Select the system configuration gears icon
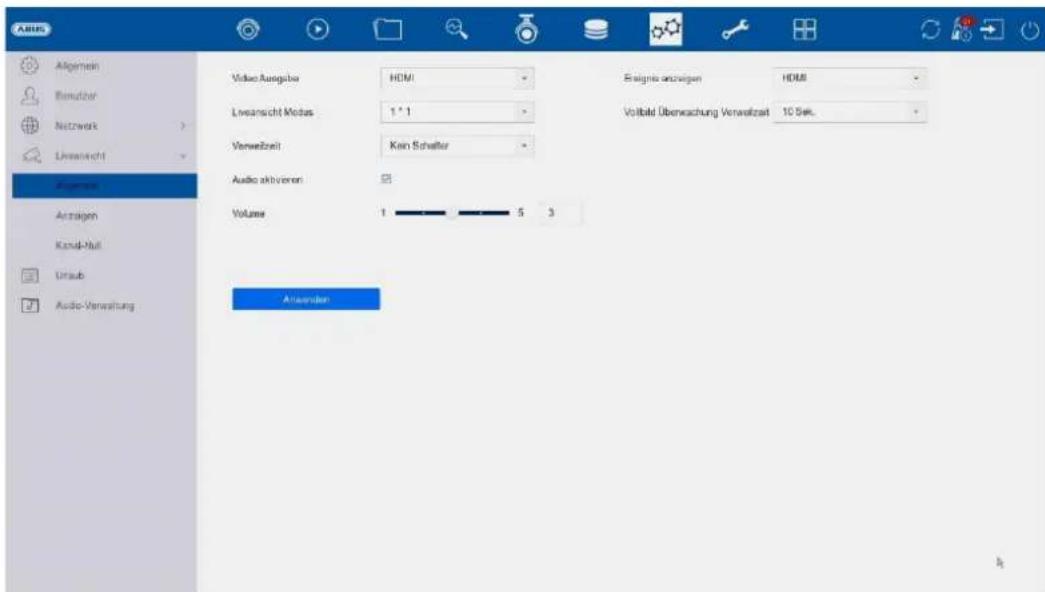Viewport: 1045px width, 592px height. (666, 29)
